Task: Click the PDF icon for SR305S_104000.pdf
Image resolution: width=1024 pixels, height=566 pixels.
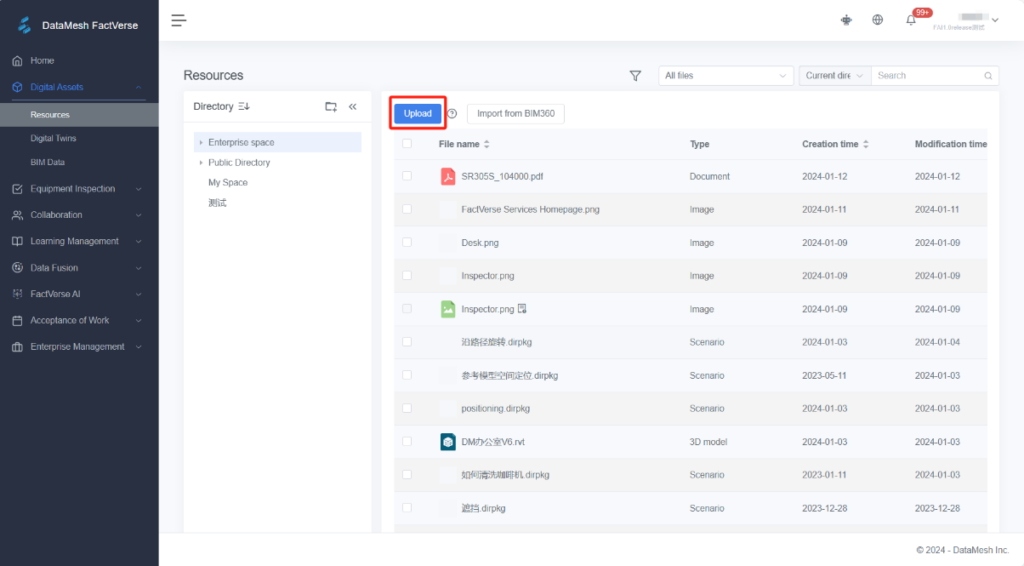Action: pos(447,176)
